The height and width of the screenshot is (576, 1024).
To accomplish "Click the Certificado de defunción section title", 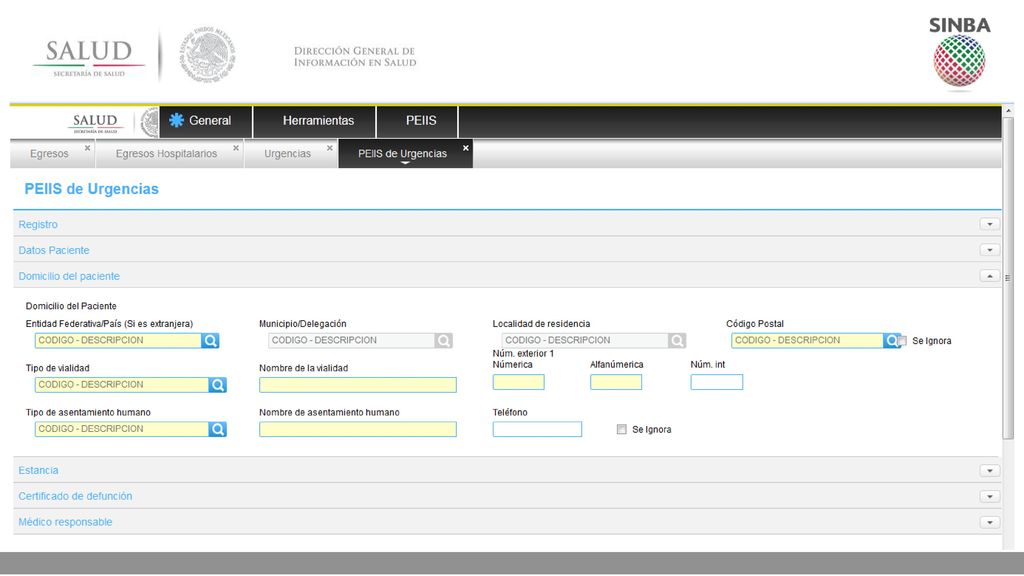I will click(x=75, y=496).
